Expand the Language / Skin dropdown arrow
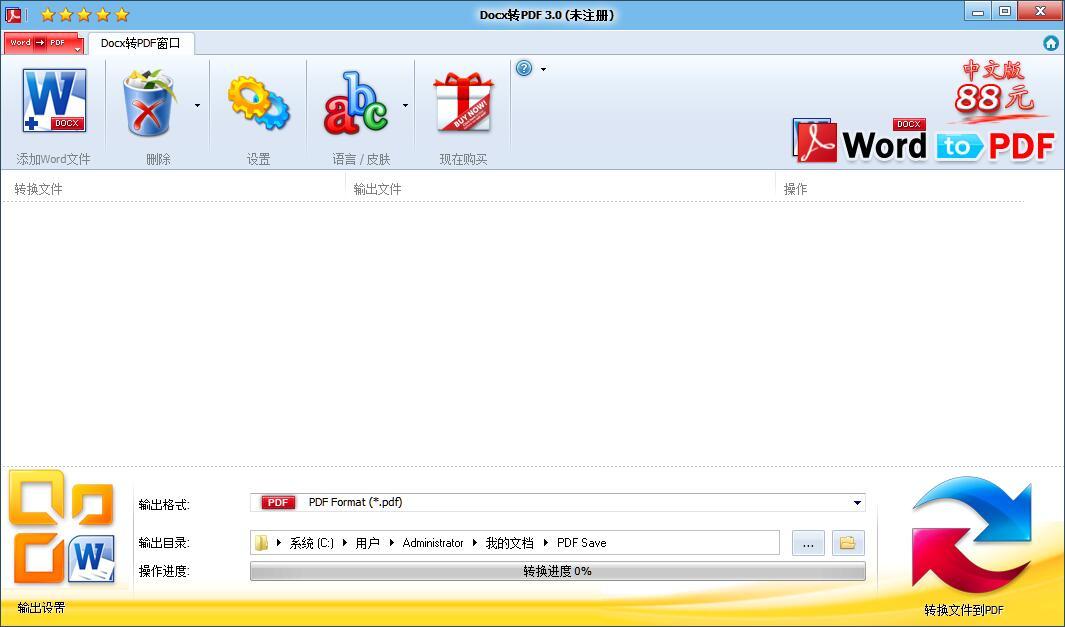 (405, 105)
